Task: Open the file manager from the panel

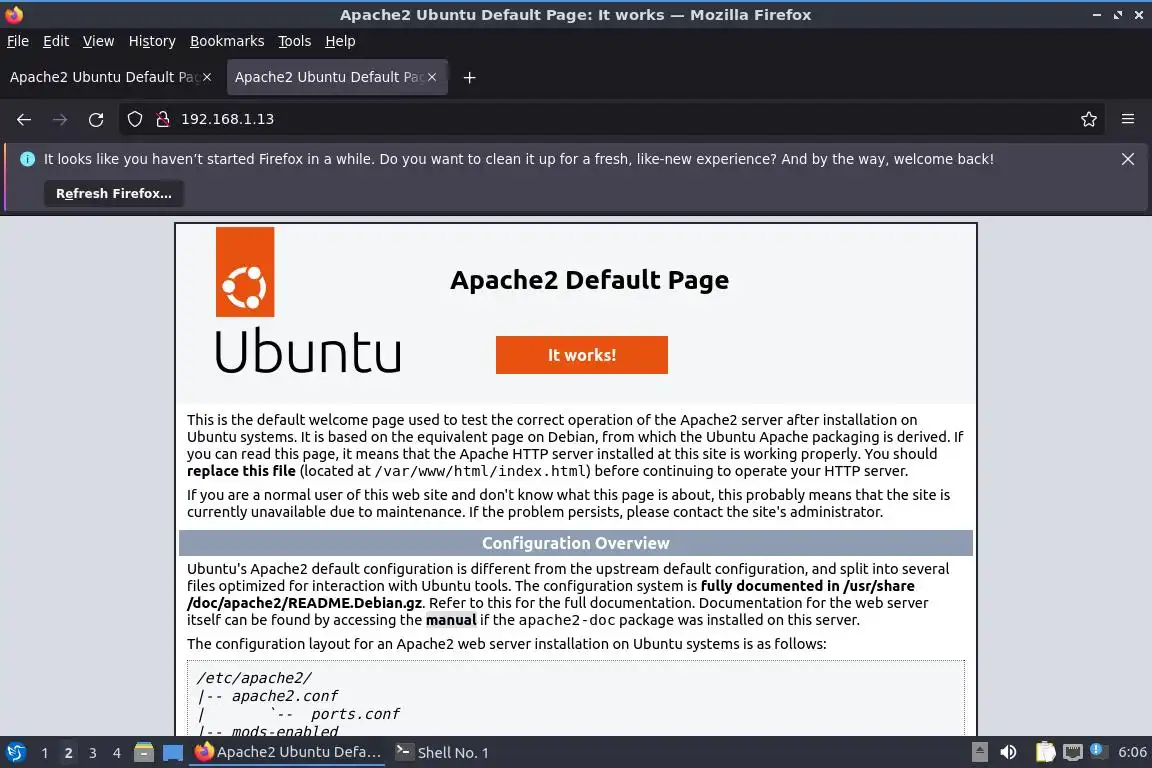Action: (x=144, y=753)
